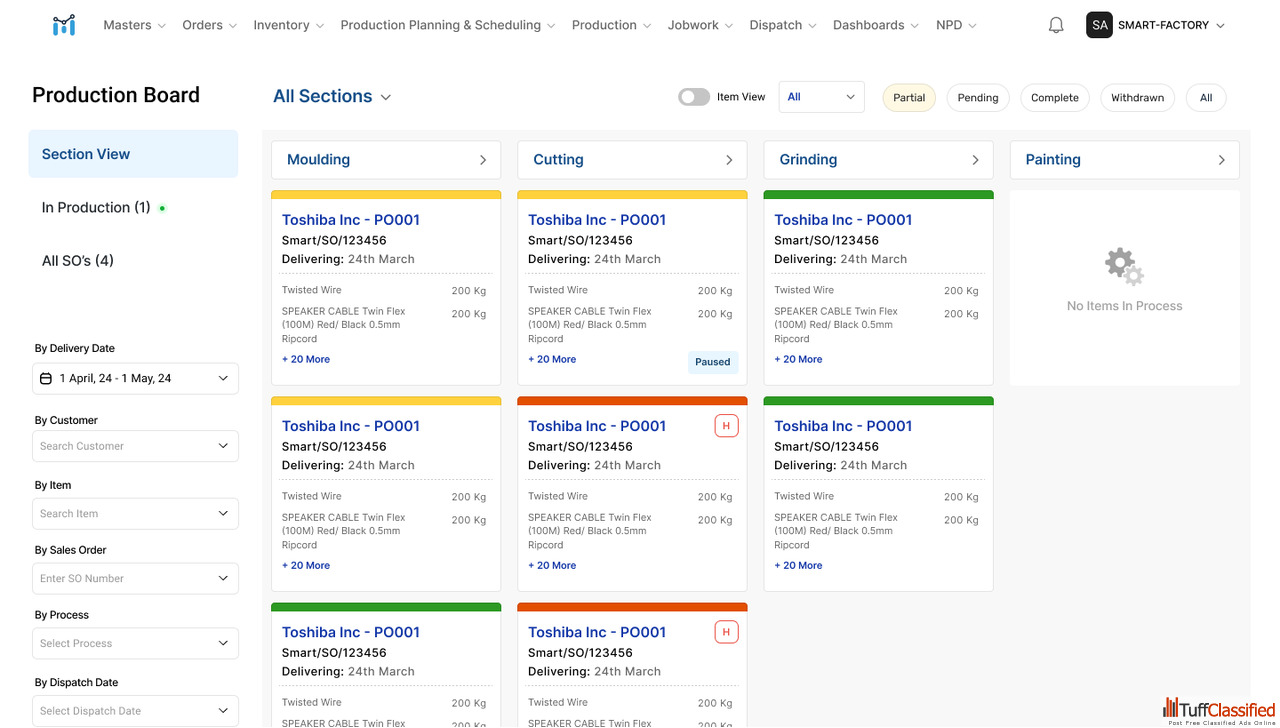The image size is (1280, 728).
Task: Open the By Customer search dropdown
Action: pos(135,446)
